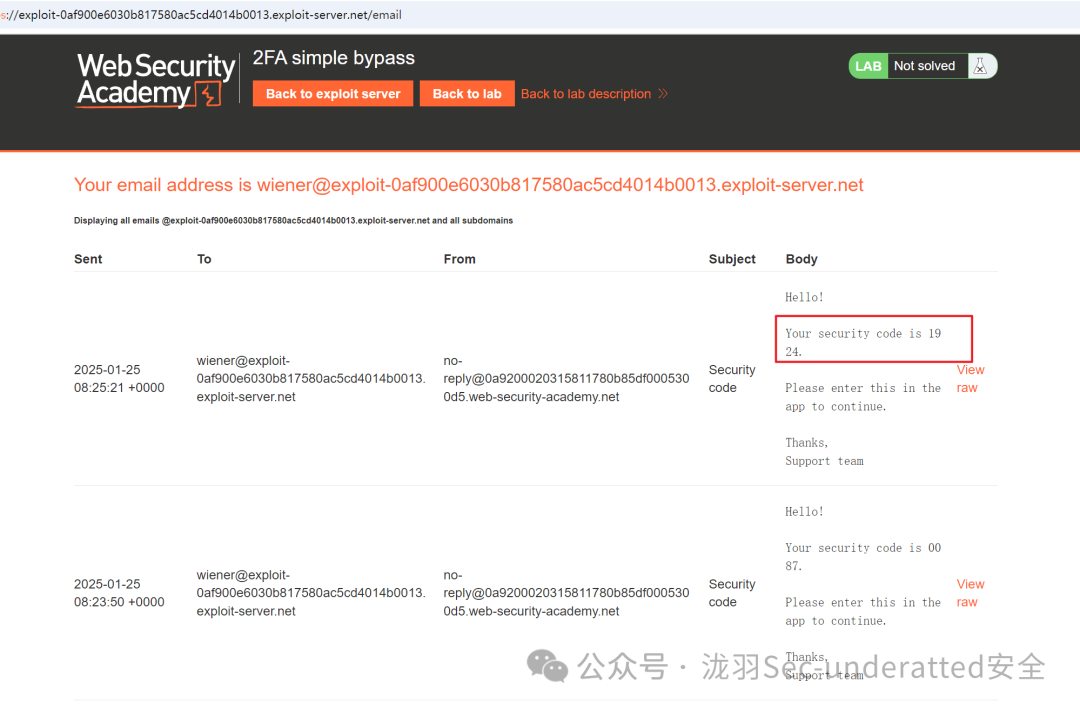Click the no-reply sender in the 08:23:50 row
The height and width of the screenshot is (710, 1080).
566,593
